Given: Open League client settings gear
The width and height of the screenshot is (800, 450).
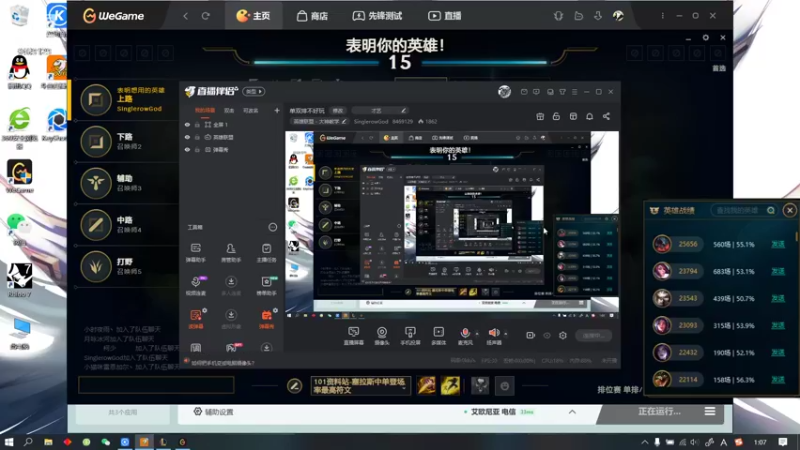Looking at the screenshot, I should point(706,38).
